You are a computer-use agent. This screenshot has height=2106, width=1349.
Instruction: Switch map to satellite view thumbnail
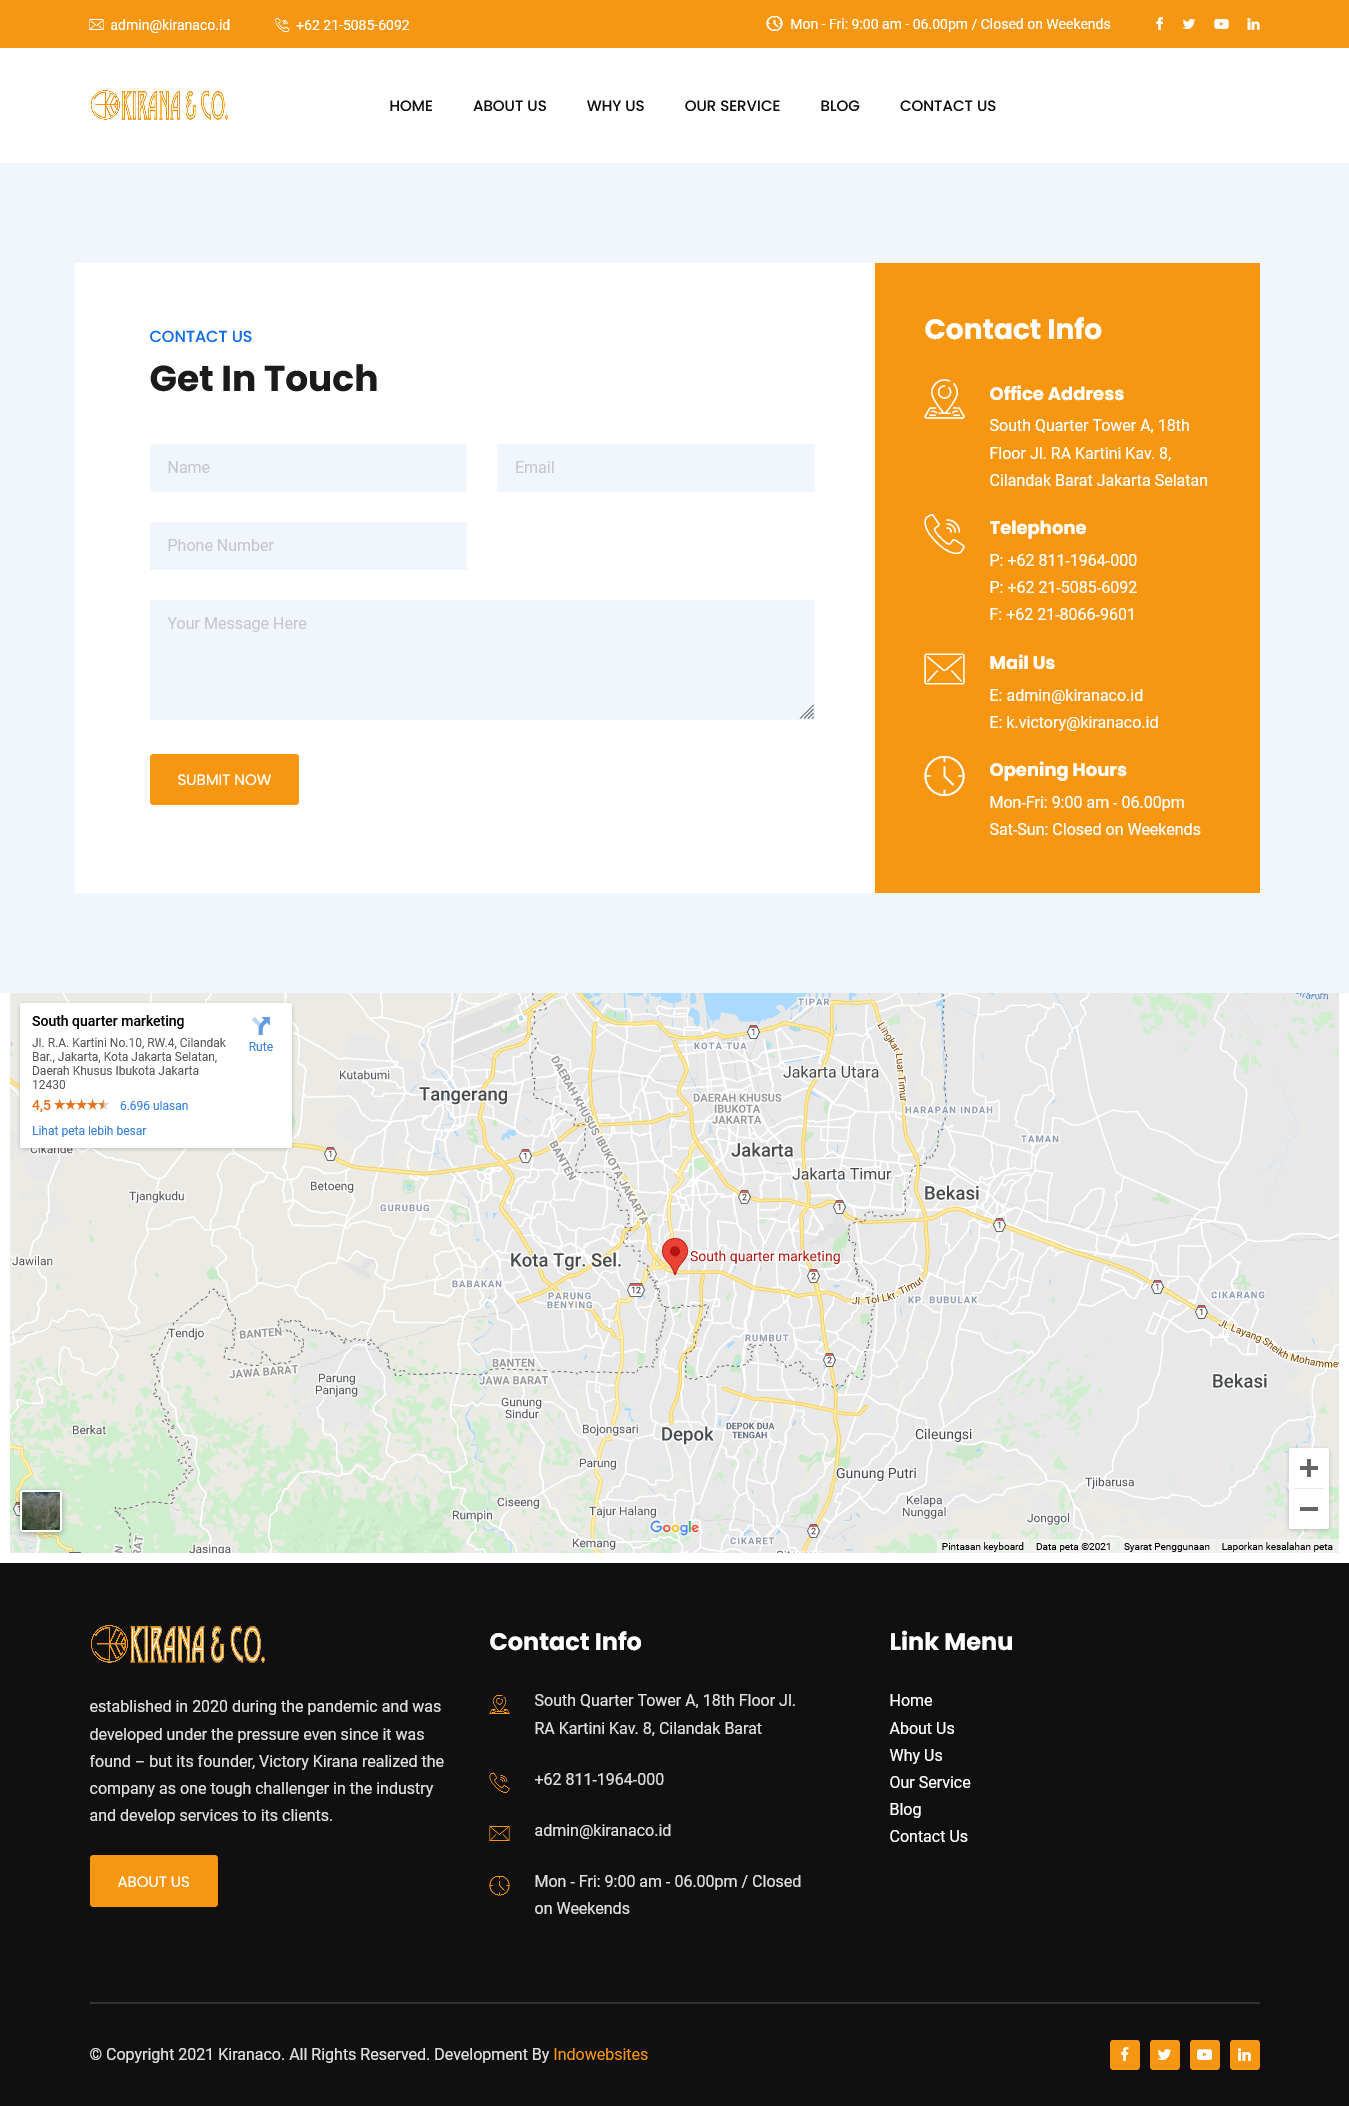41,1510
